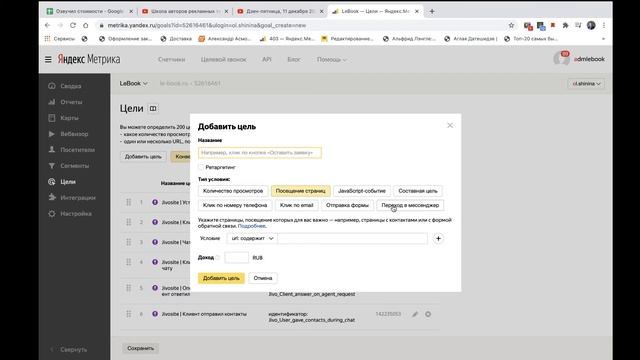Screen dimensions: 640x360
Task: Open API in the top navigation
Action: pyautogui.click(x=267, y=60)
